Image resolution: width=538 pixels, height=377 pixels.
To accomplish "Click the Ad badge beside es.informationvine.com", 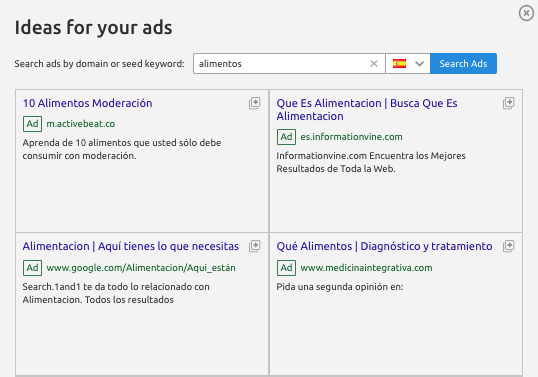I will pyautogui.click(x=286, y=137).
